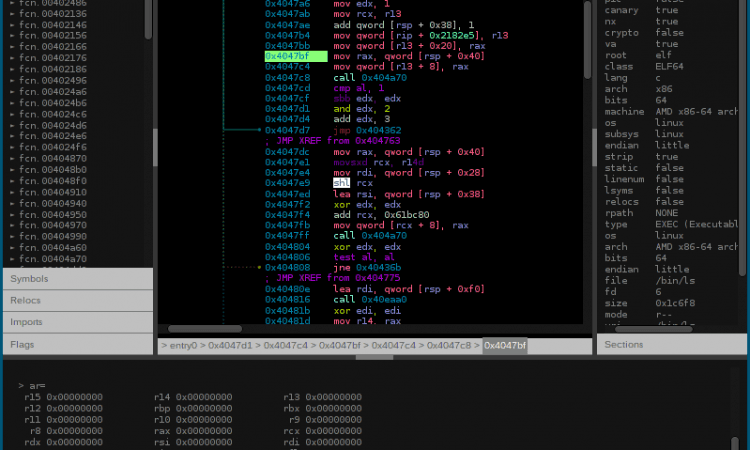Click the highlighted shl instruction

(x=342, y=183)
